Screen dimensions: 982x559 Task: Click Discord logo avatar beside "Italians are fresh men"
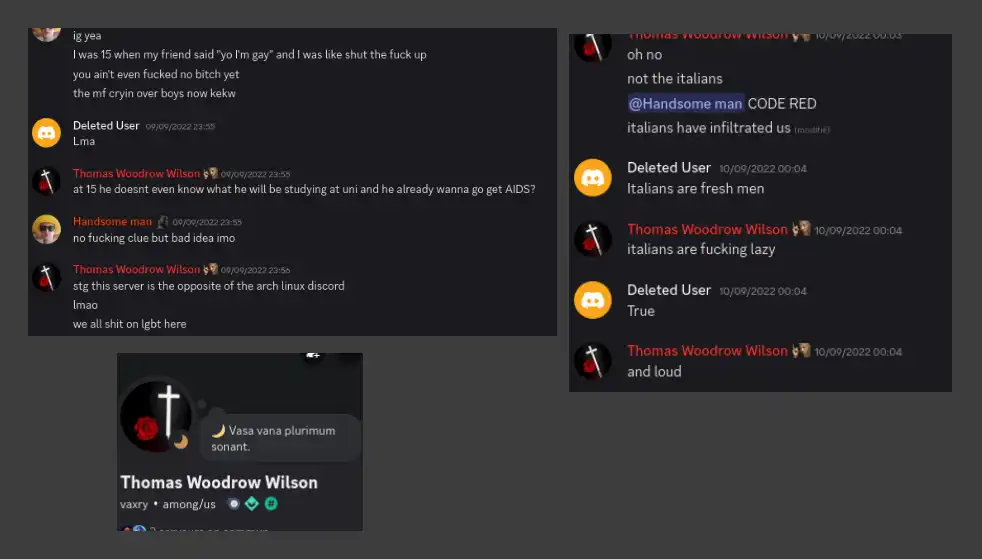click(x=592, y=178)
